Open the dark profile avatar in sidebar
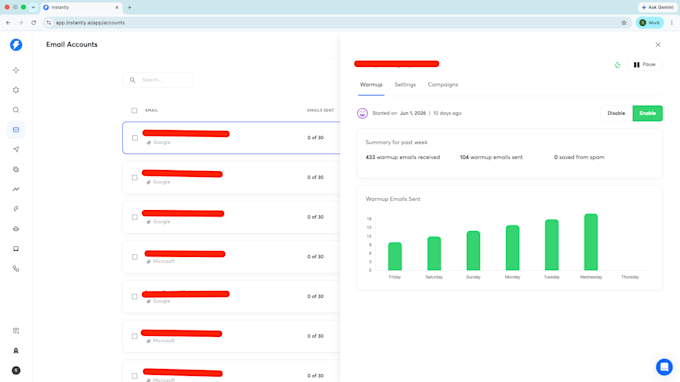 click(x=16, y=370)
